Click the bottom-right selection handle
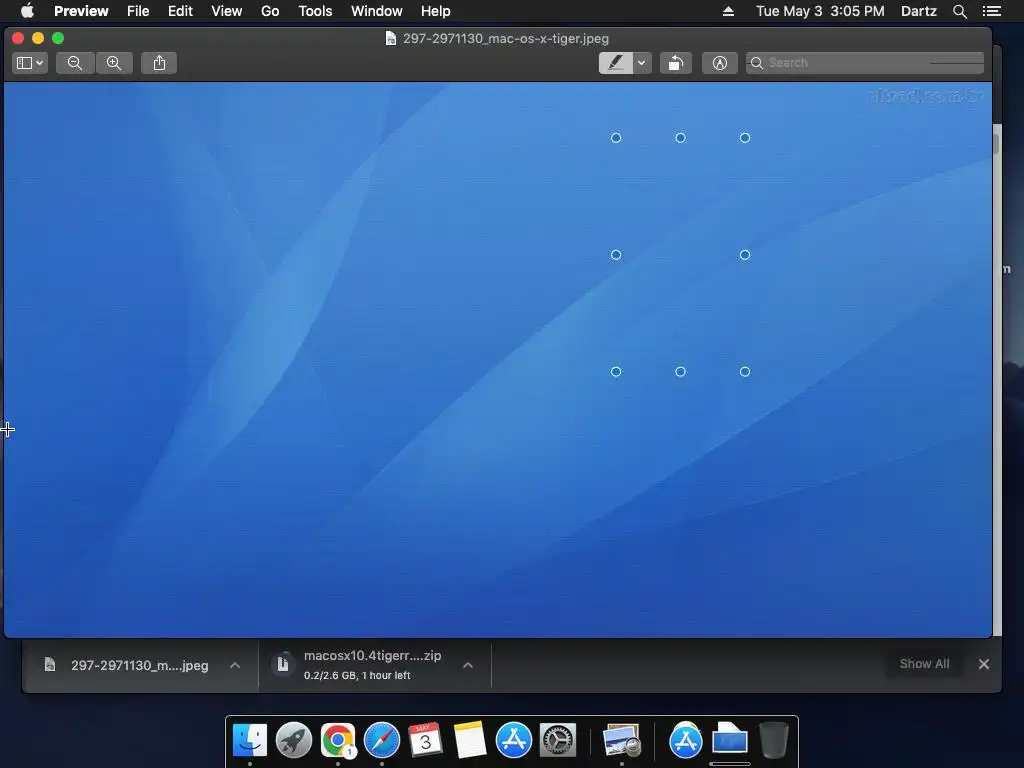The image size is (1024, 768). [745, 372]
